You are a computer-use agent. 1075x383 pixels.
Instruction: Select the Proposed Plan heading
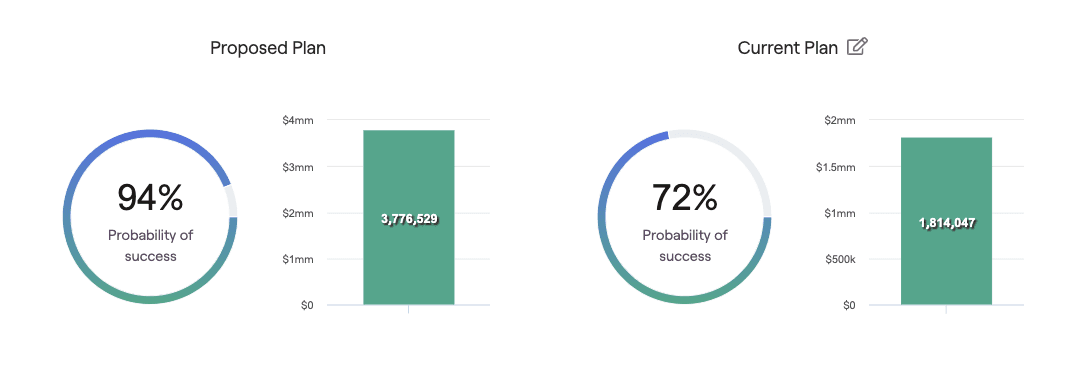pos(268,48)
